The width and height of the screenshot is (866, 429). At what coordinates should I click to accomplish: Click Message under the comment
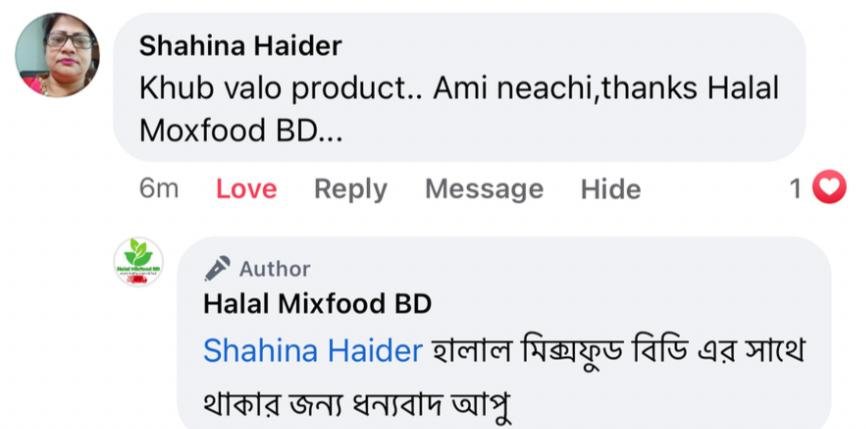484,189
